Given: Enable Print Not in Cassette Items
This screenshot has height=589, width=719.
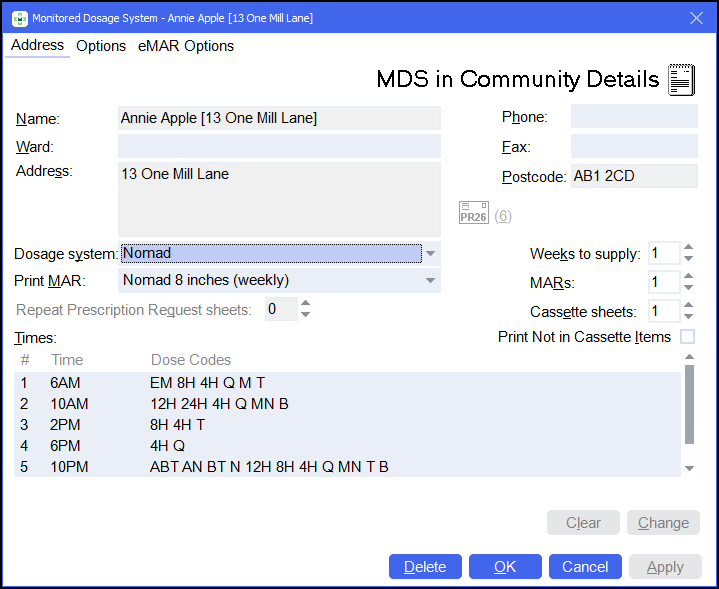Looking at the screenshot, I should (x=687, y=337).
